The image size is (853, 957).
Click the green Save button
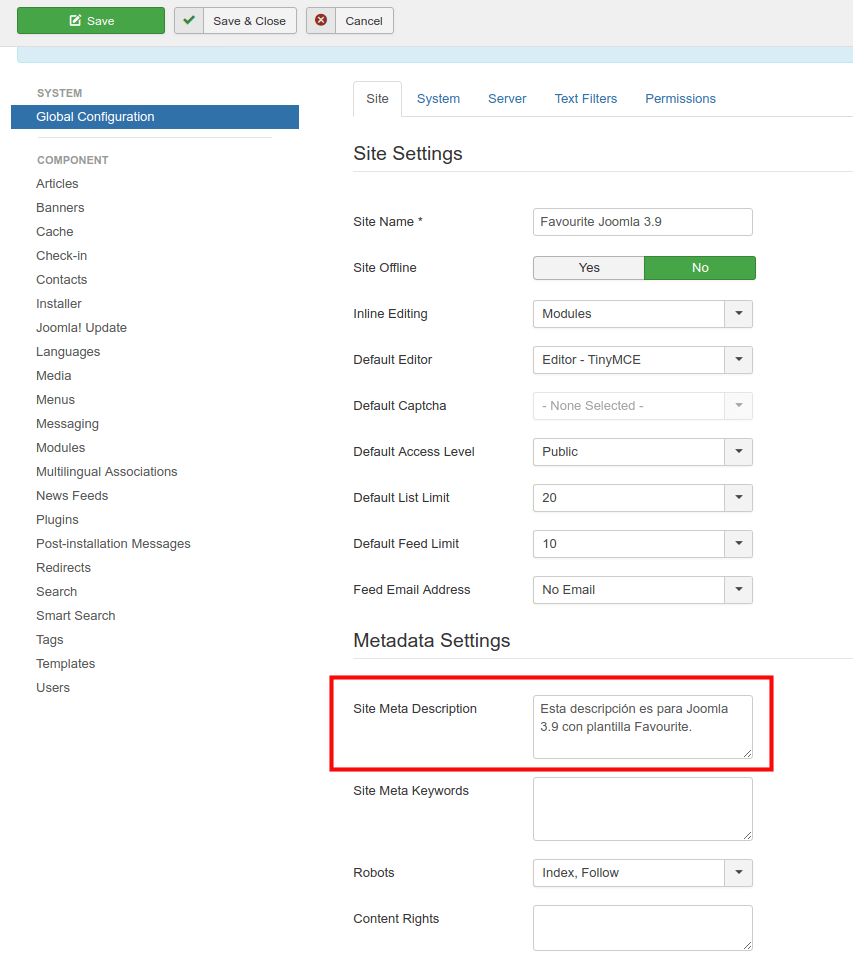pos(91,21)
